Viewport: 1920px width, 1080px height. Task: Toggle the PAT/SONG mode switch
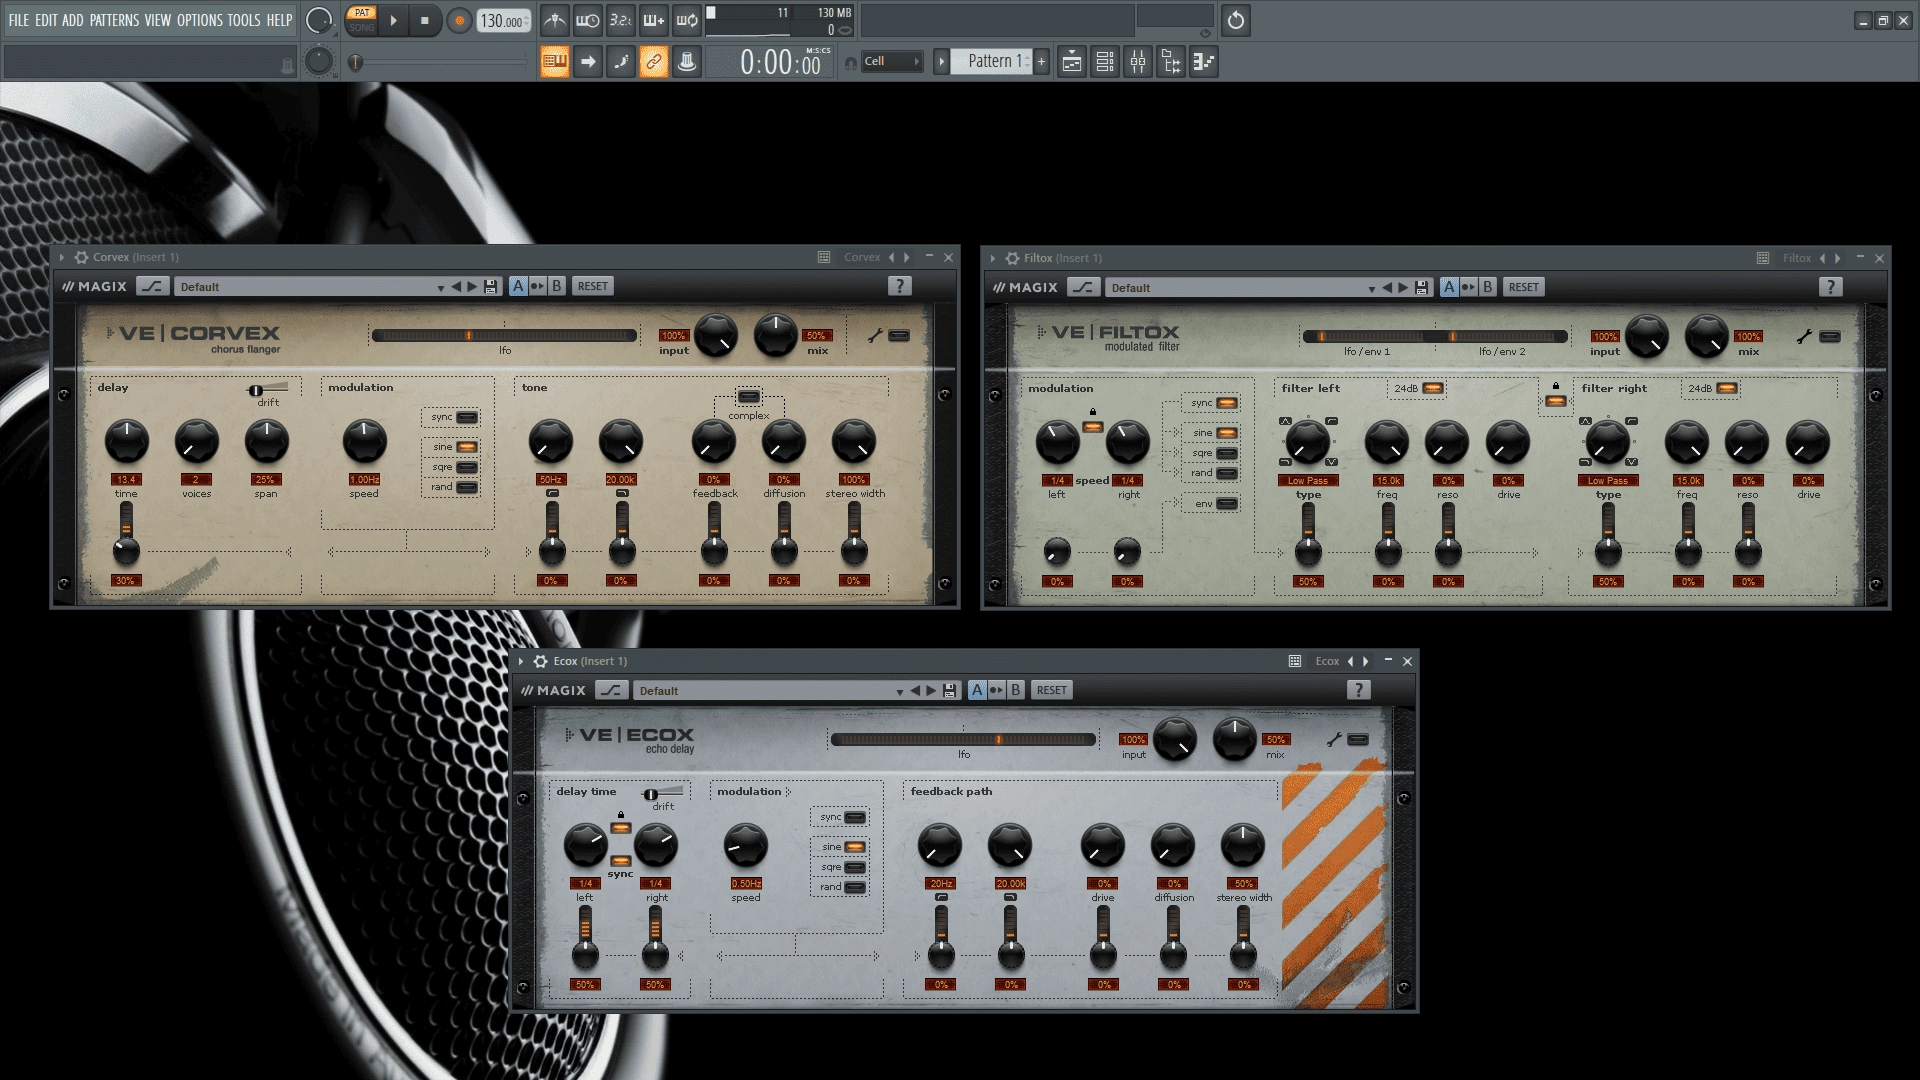click(x=362, y=20)
